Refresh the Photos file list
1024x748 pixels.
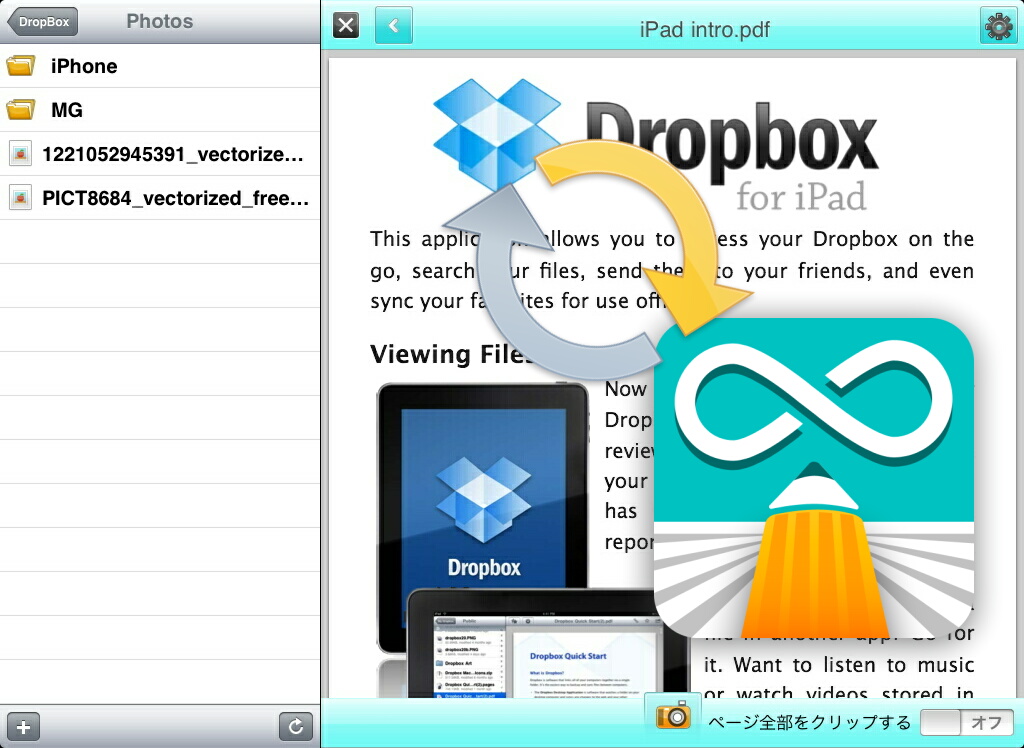point(295,727)
